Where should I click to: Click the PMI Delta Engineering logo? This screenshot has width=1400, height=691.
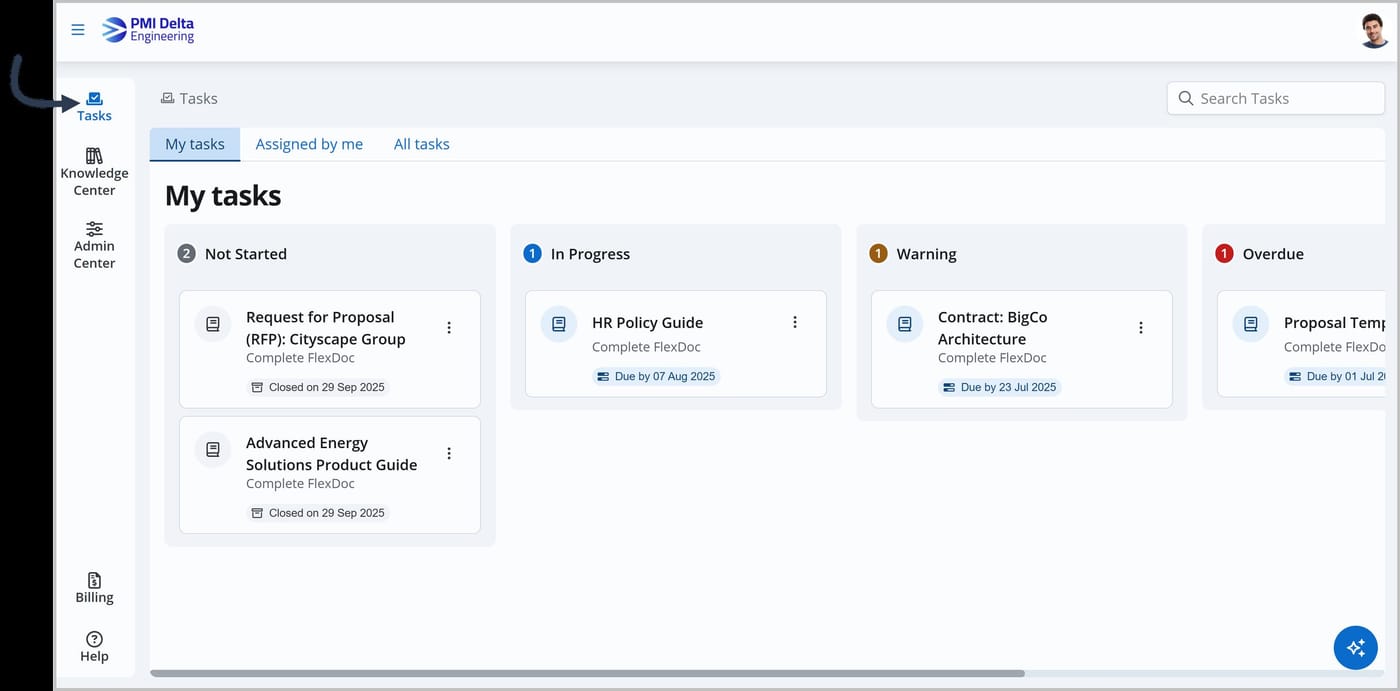coord(148,30)
